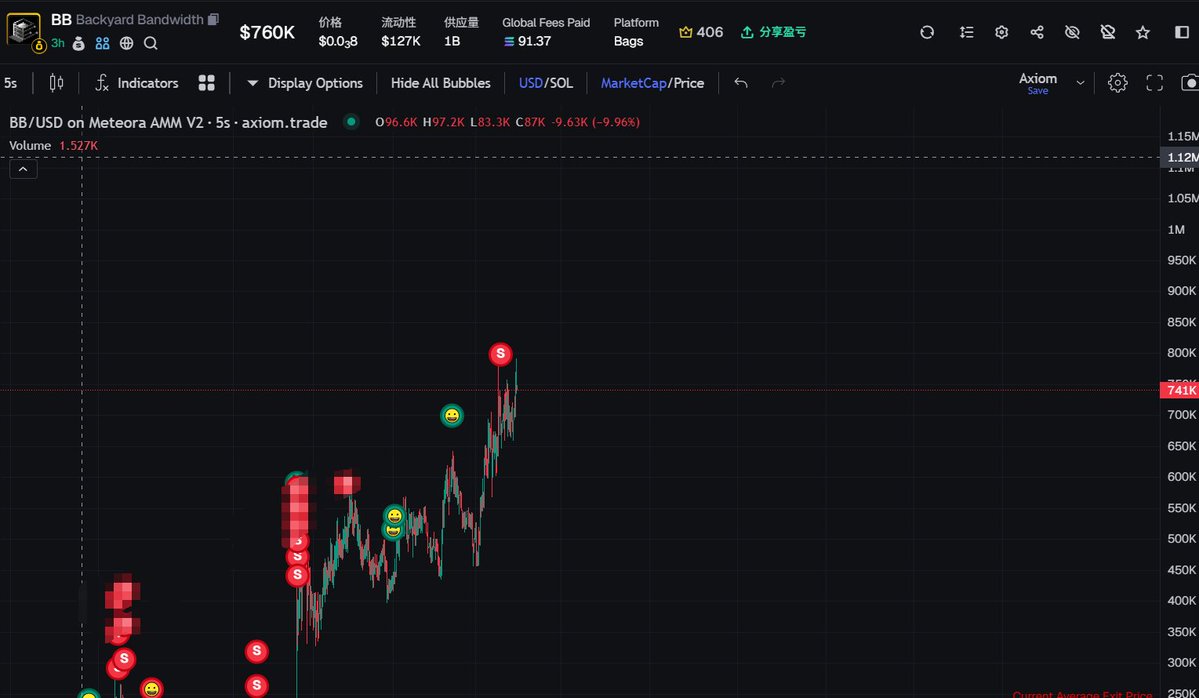The width and height of the screenshot is (1199, 698).
Task: Click the red S bubble near 320K level
Action: [257, 651]
